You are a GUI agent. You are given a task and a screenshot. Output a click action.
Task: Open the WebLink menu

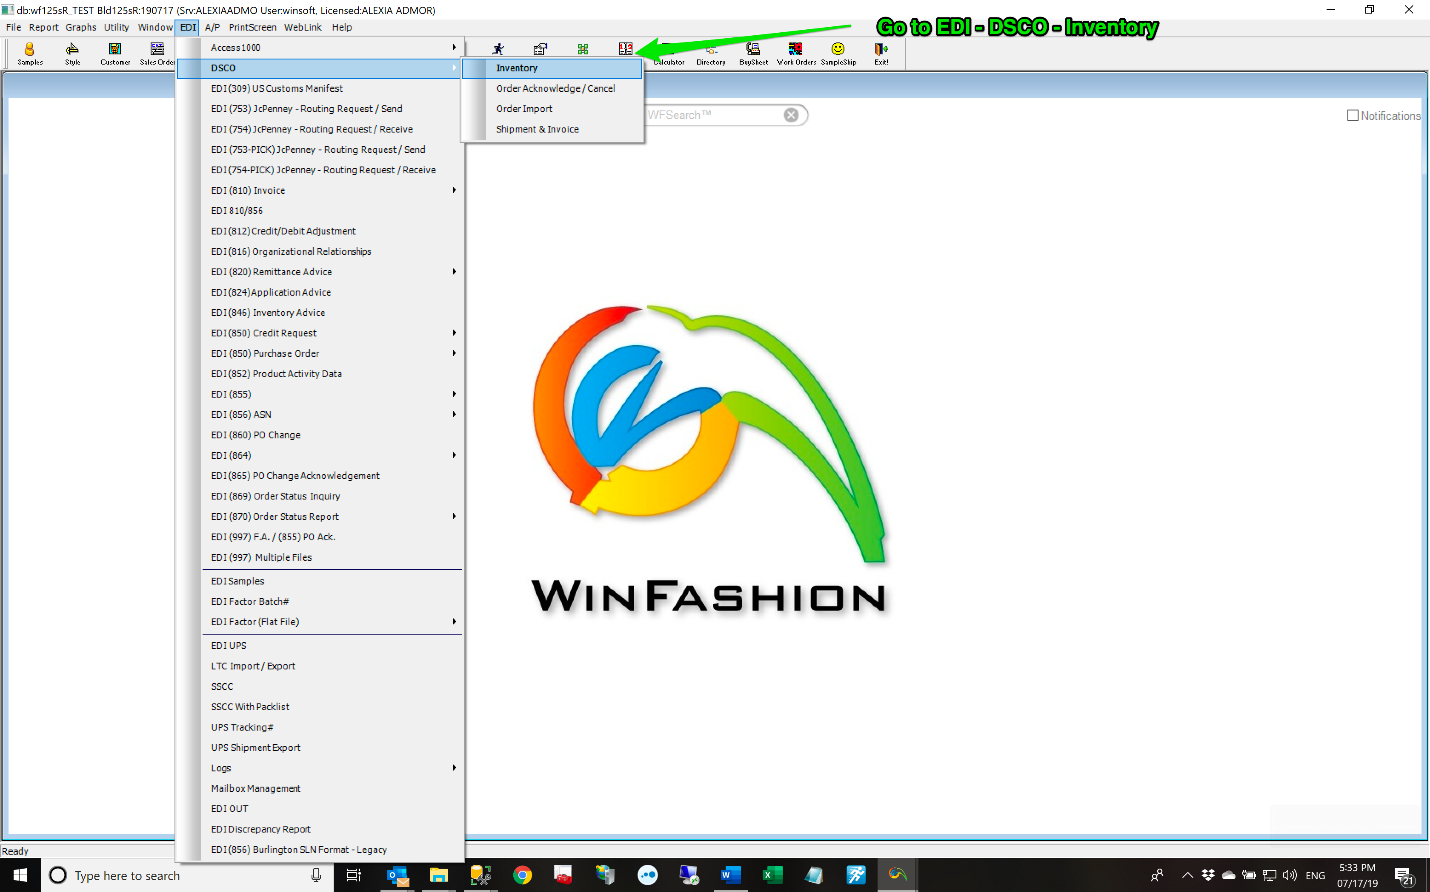click(x=302, y=27)
